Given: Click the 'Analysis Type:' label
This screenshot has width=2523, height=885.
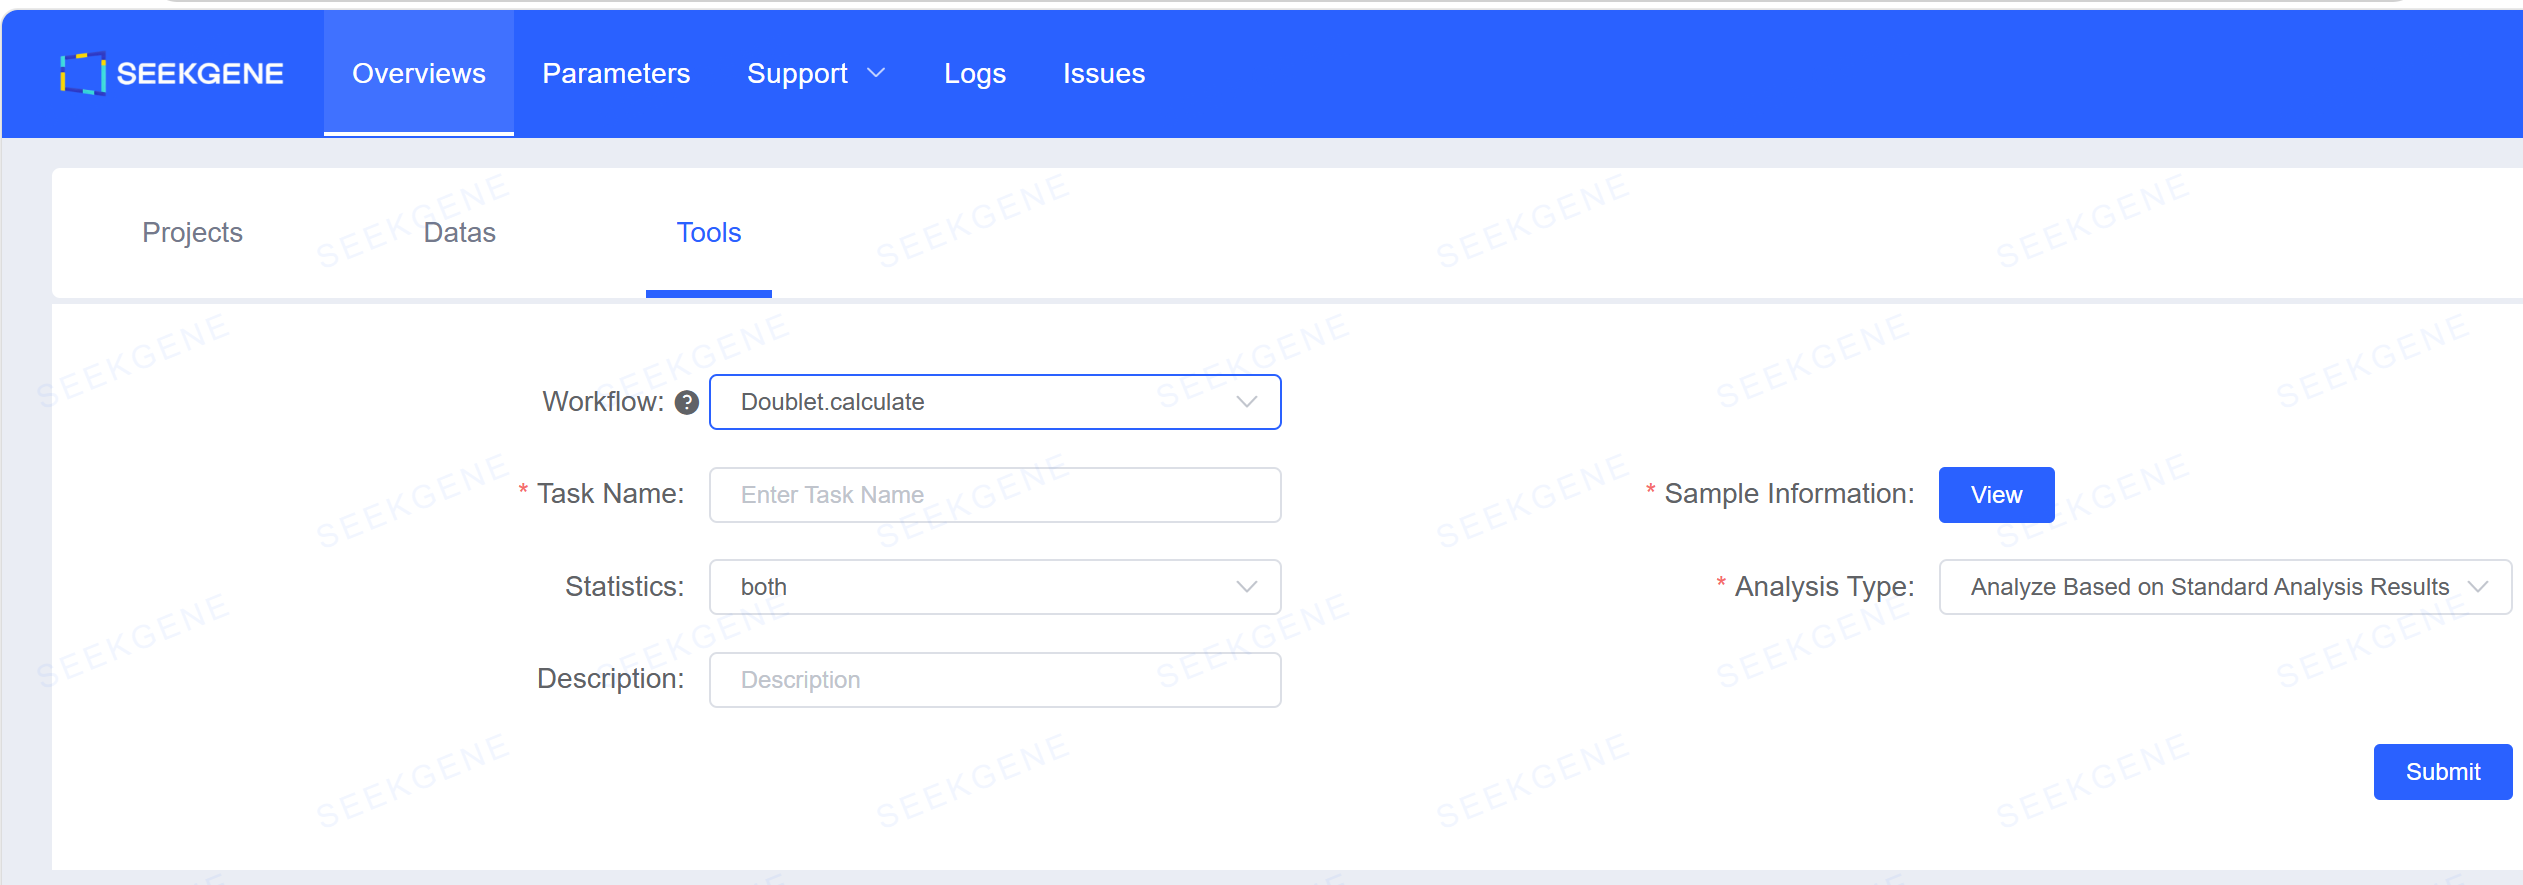Looking at the screenshot, I should point(1825,587).
